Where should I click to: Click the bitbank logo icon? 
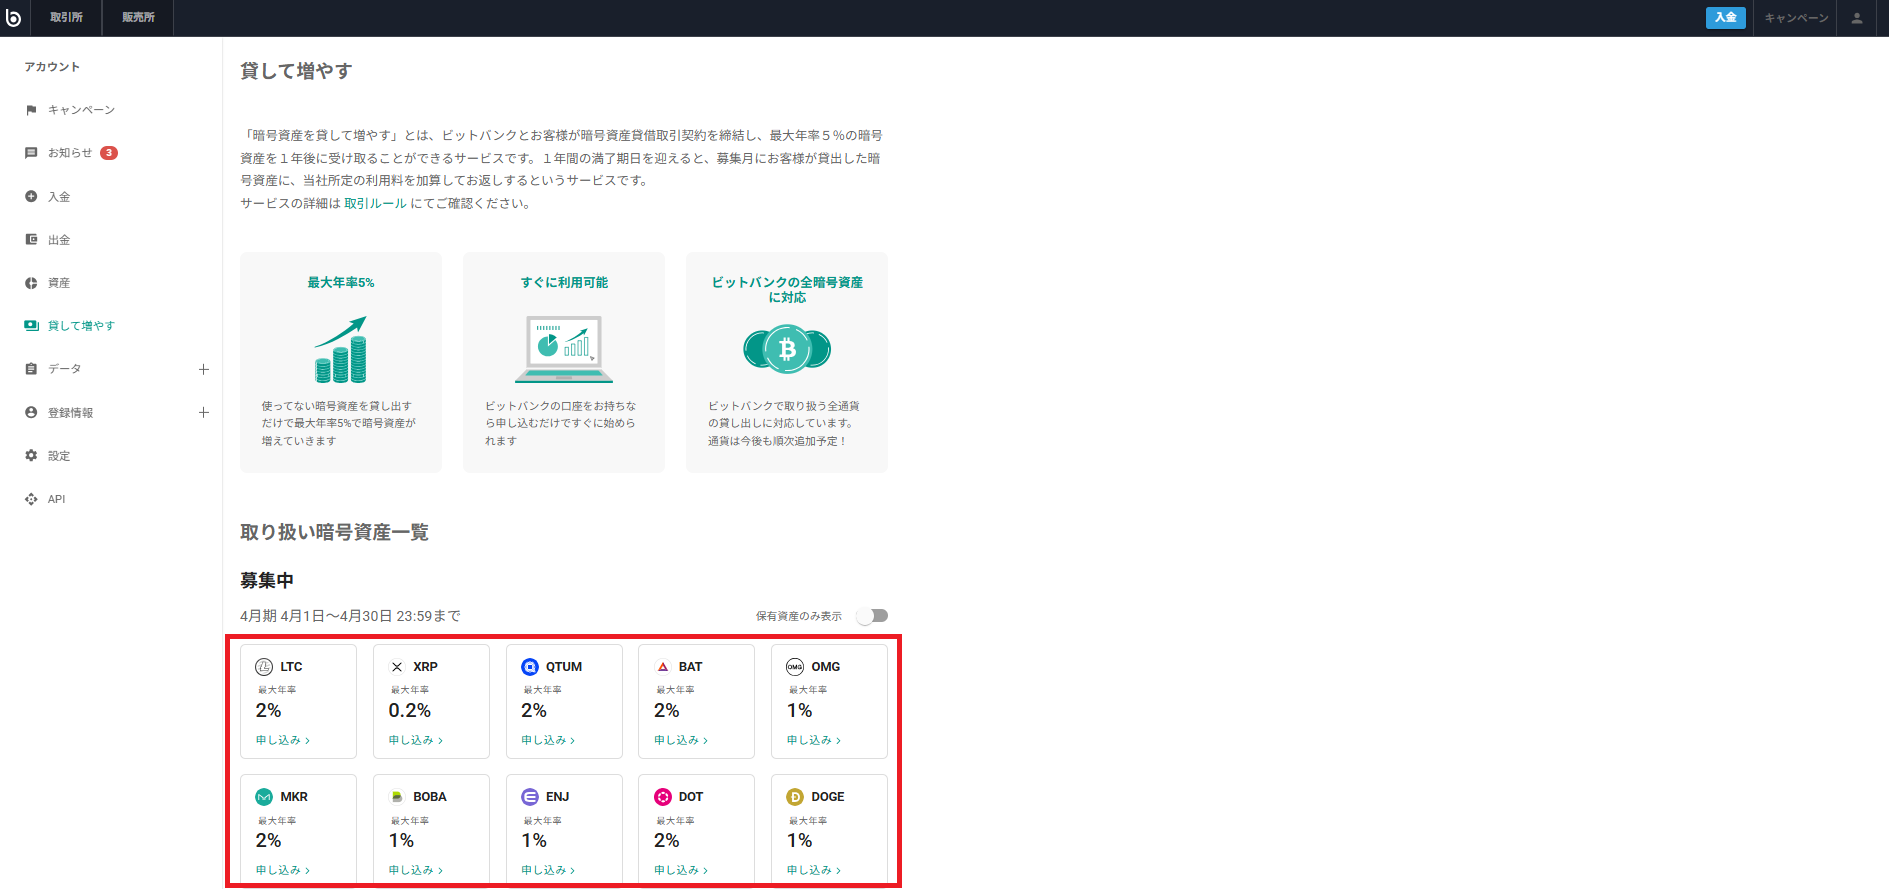[13, 18]
